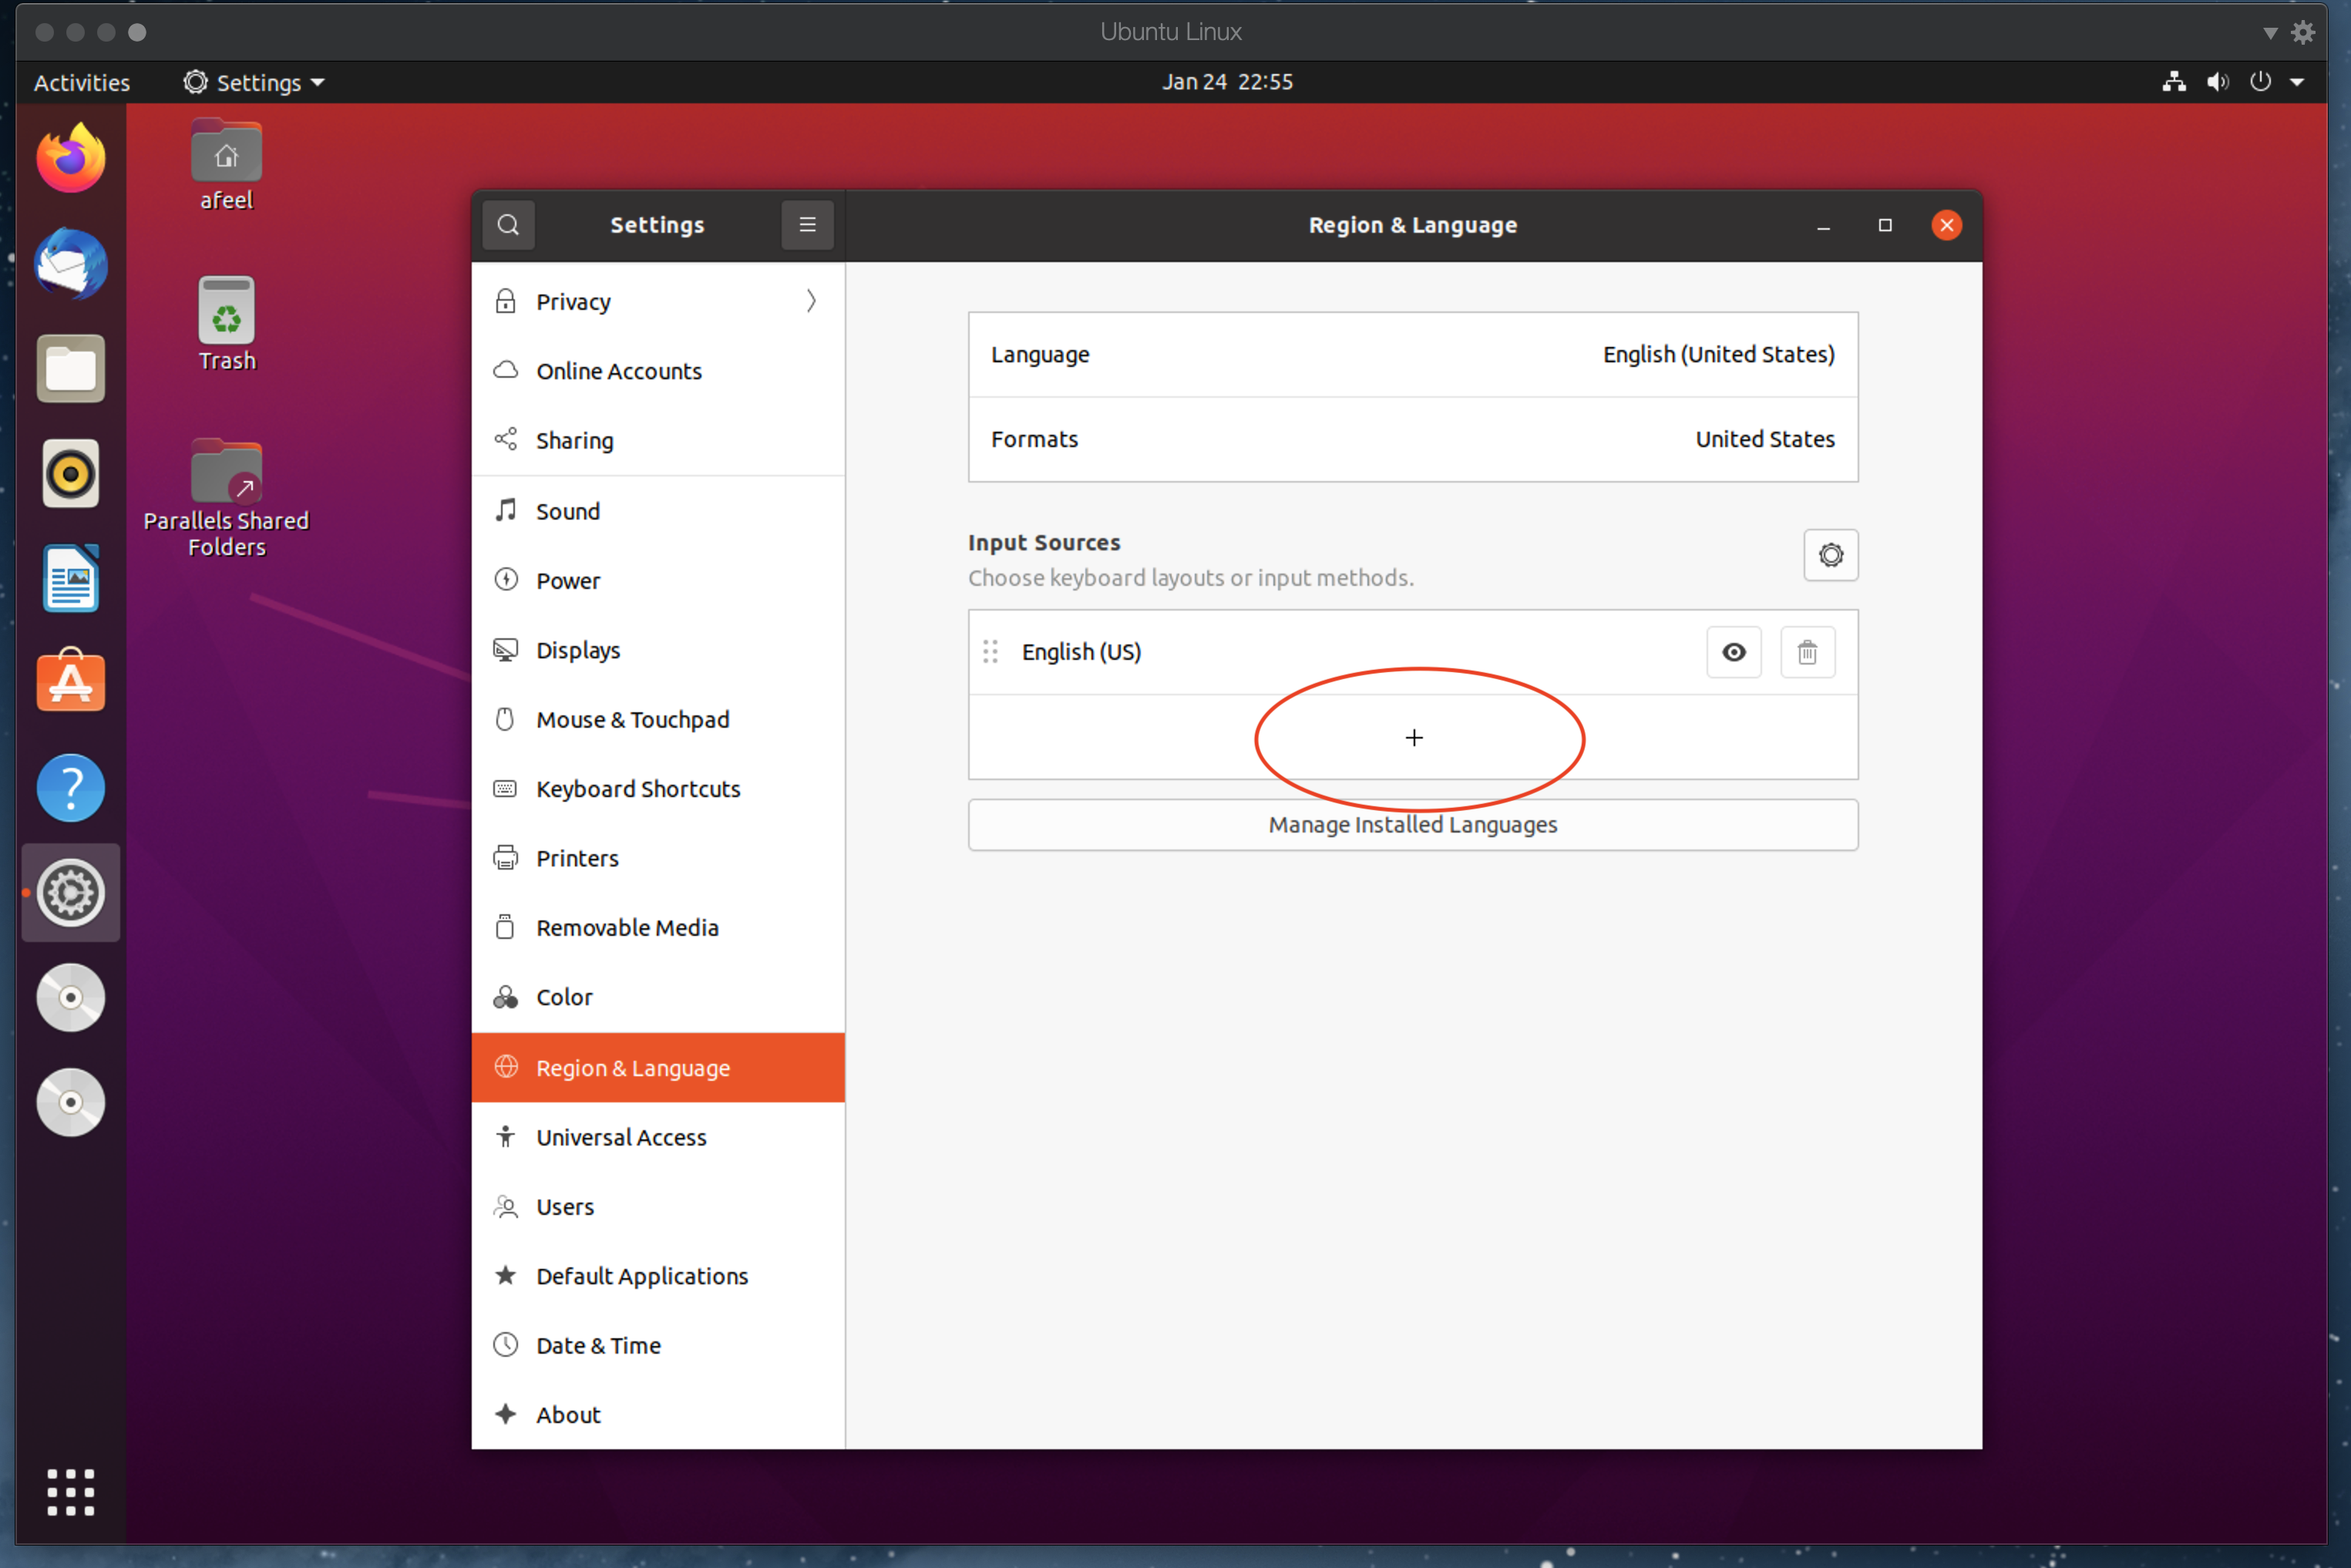Switch to the Displays panel
The height and width of the screenshot is (1568, 2351).
577,650
